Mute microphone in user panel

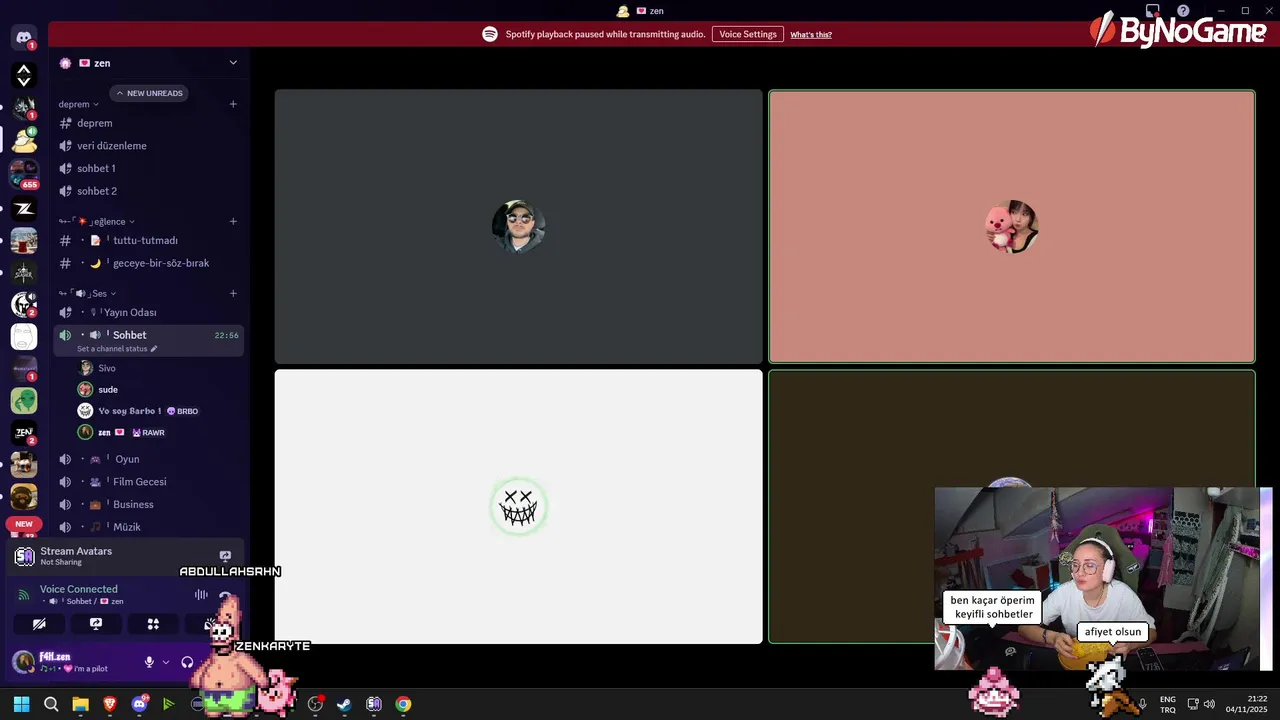pyautogui.click(x=149, y=662)
